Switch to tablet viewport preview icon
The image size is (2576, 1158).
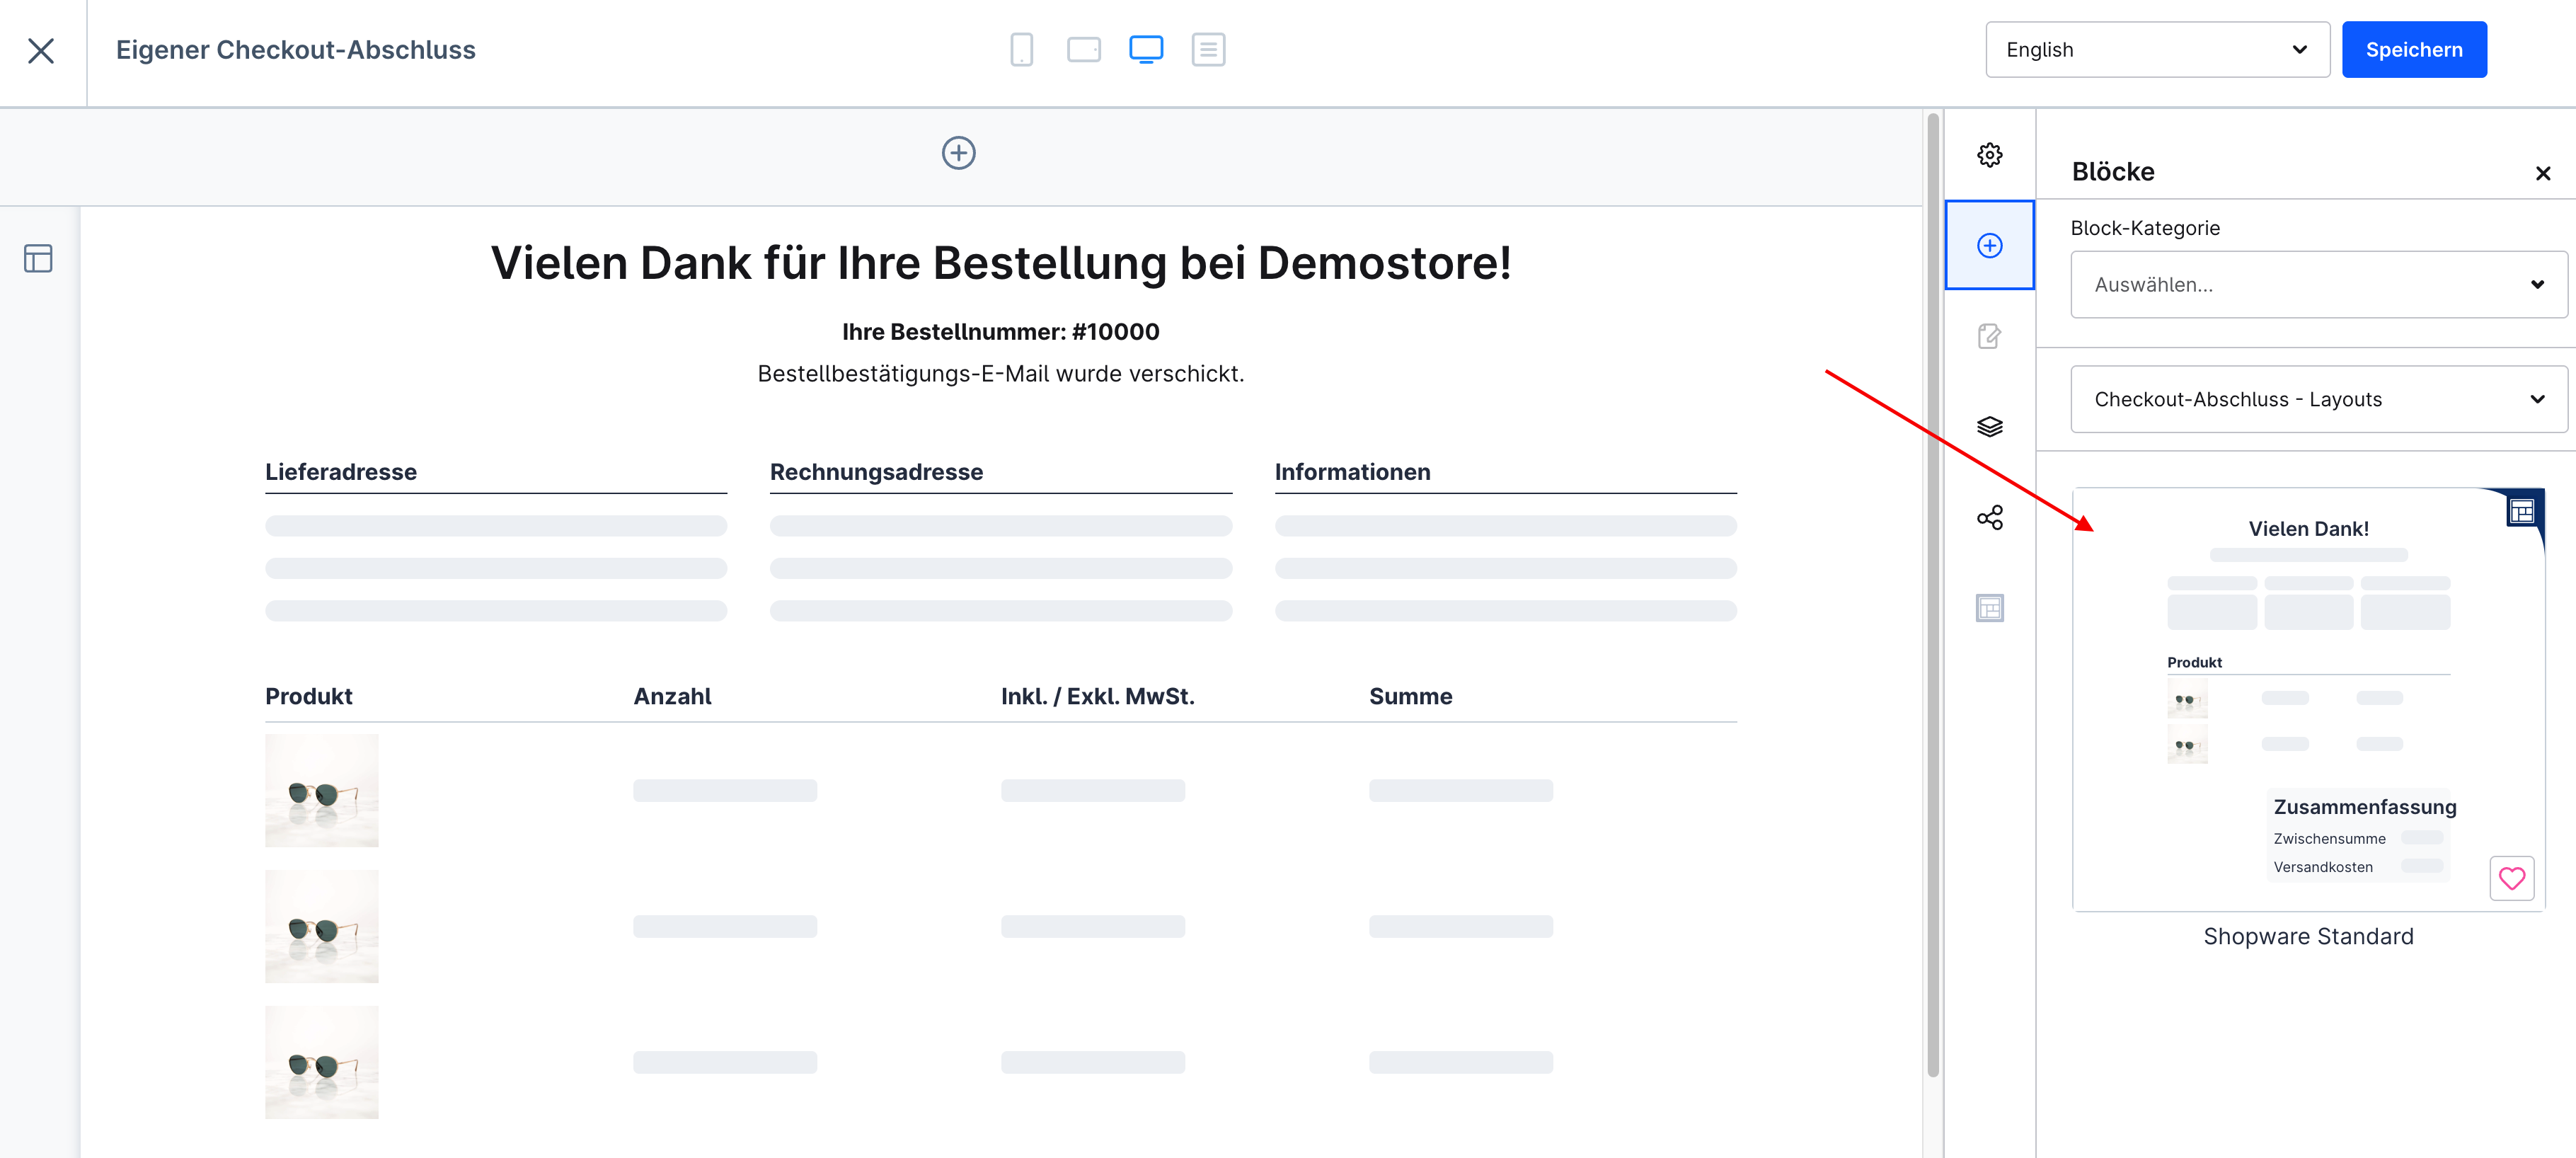pyautogui.click(x=1083, y=49)
